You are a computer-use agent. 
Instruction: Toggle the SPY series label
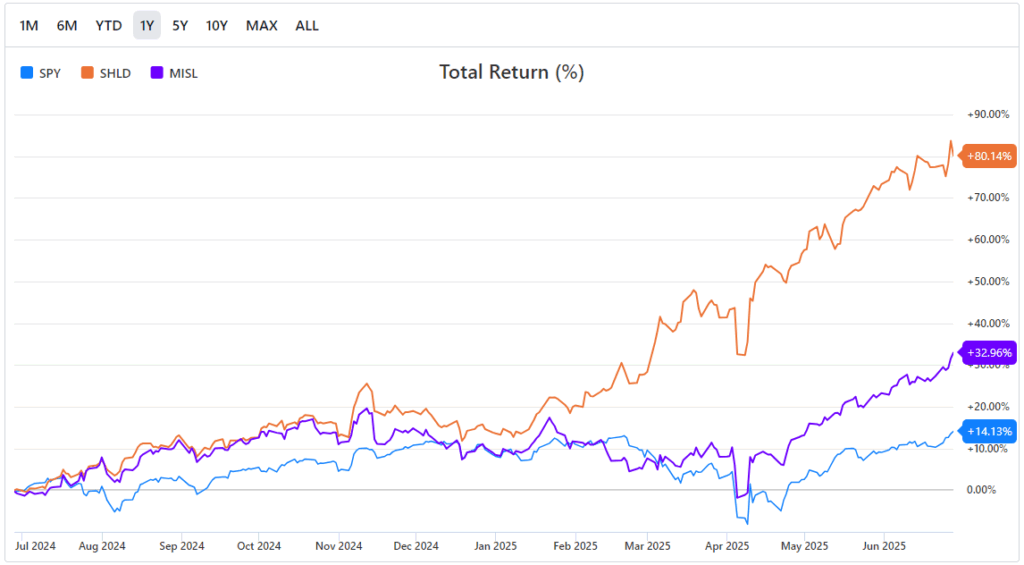50,73
